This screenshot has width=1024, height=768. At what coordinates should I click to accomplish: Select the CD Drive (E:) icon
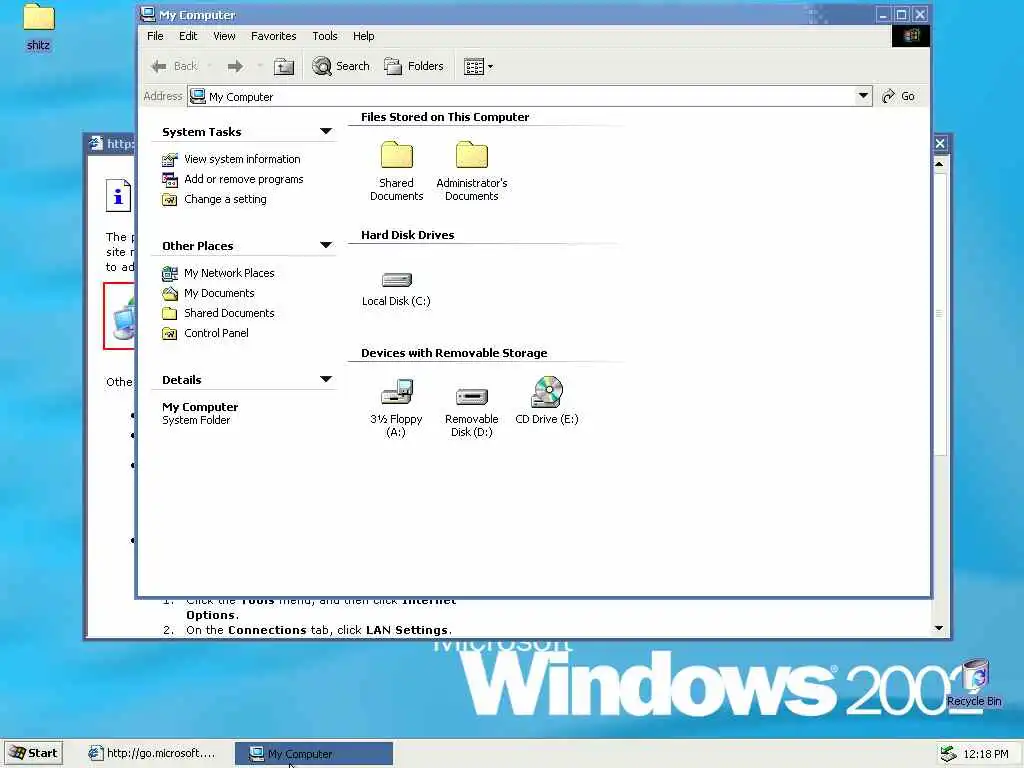(547, 392)
